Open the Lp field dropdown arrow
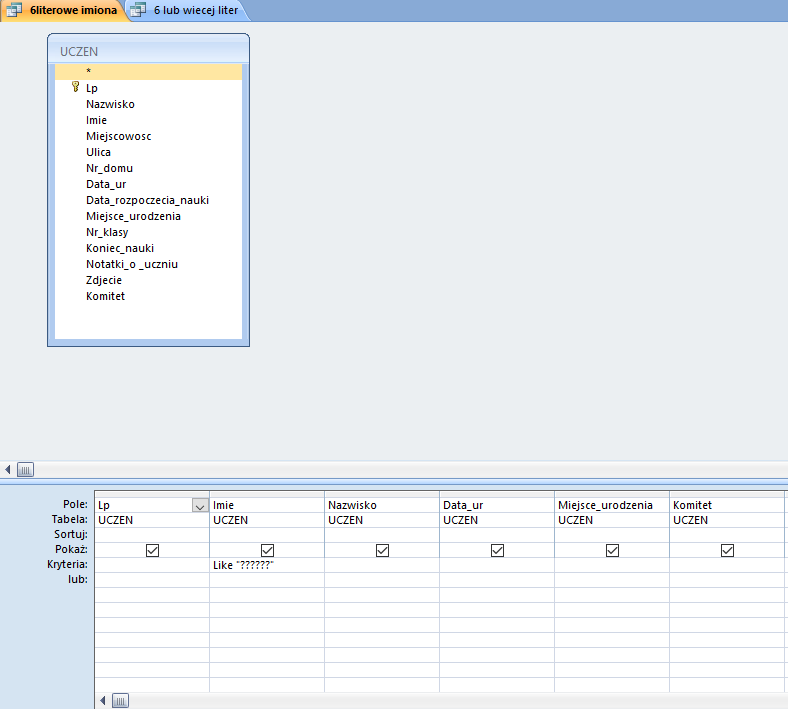 pos(199,506)
